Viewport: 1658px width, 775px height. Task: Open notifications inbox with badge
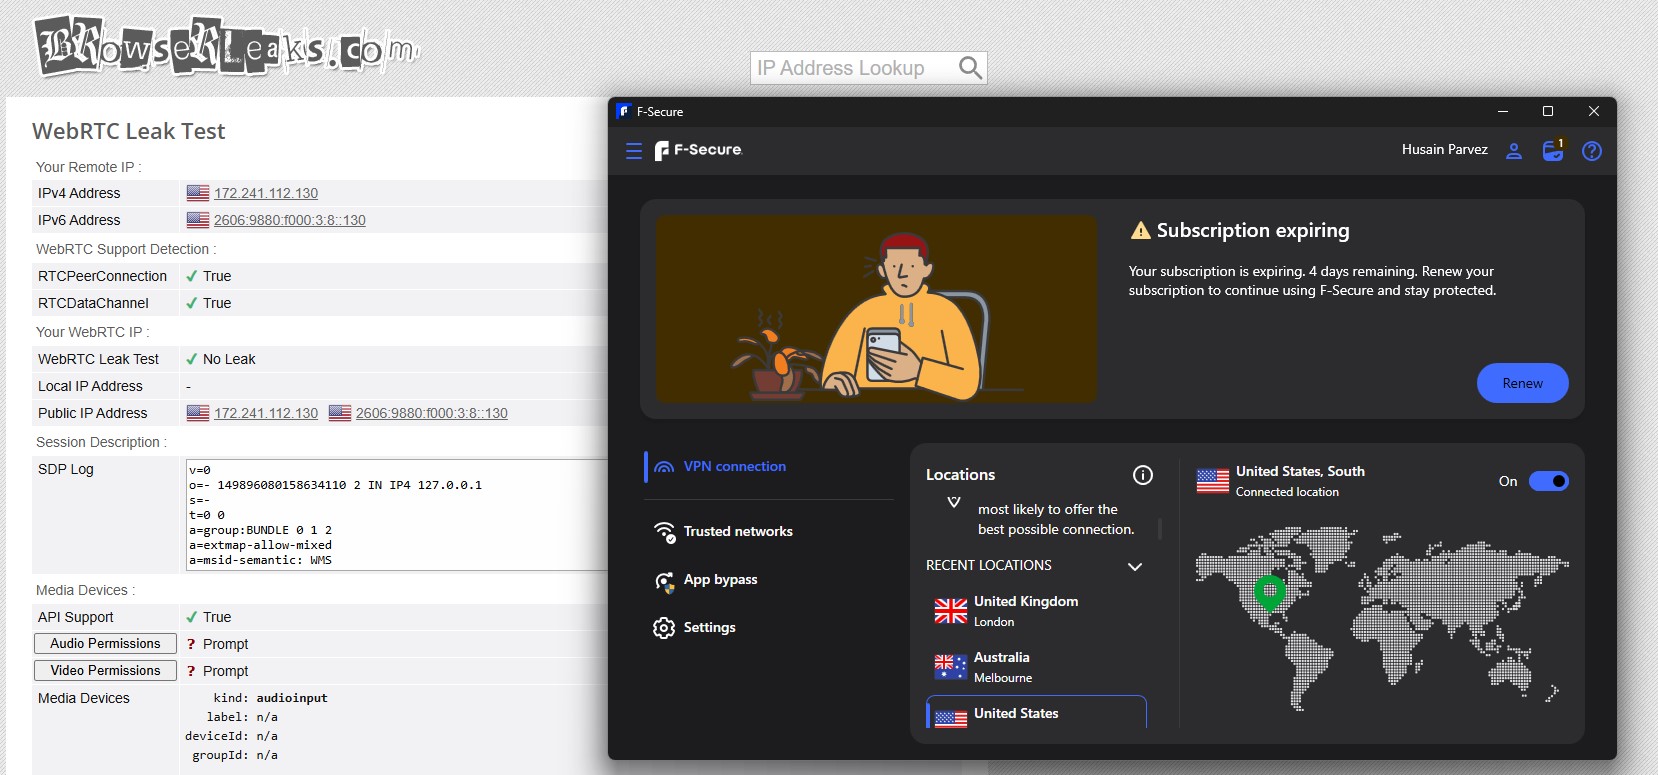point(1553,150)
